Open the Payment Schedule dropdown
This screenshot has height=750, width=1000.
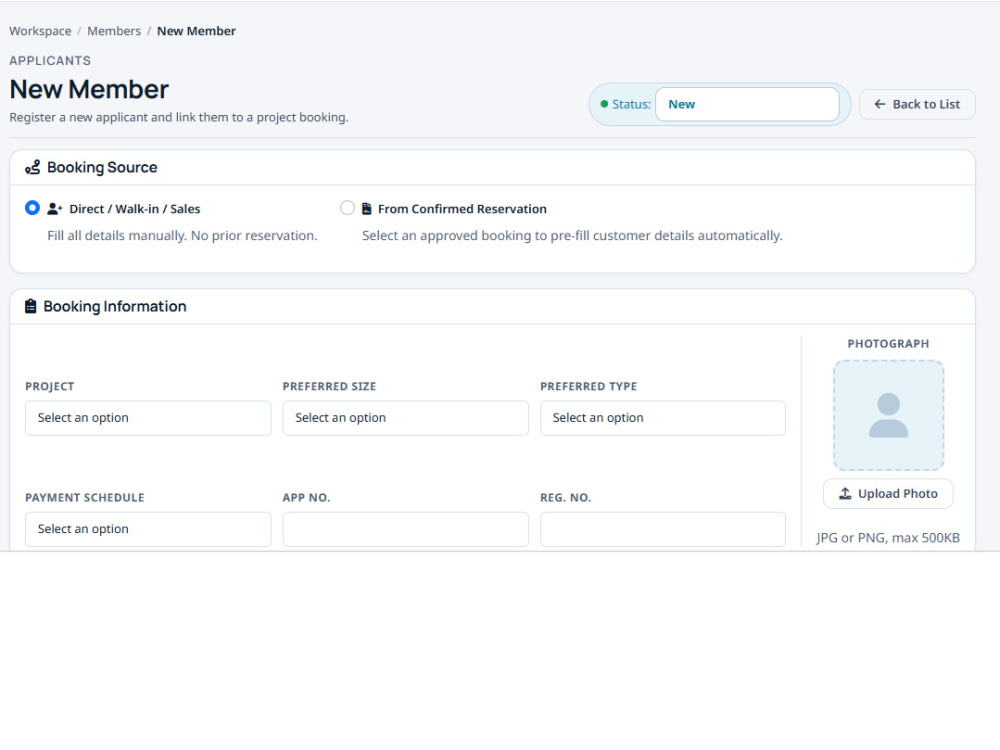pyautogui.click(x=148, y=529)
